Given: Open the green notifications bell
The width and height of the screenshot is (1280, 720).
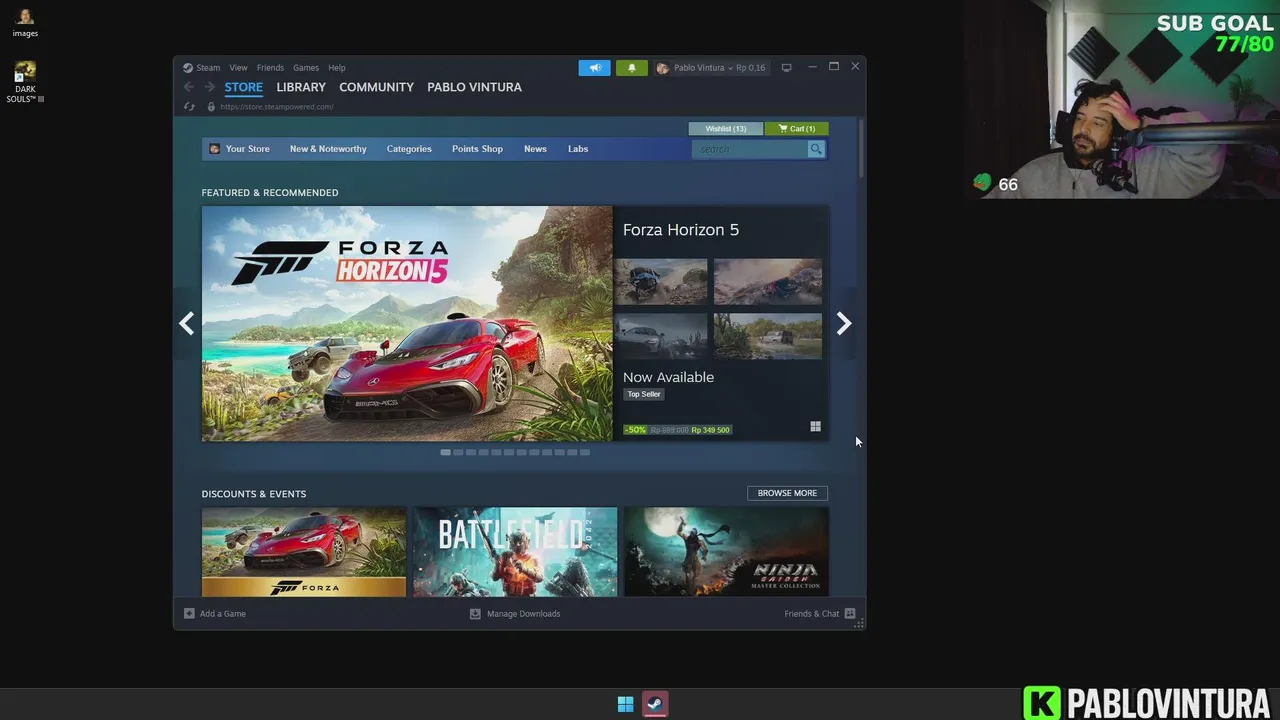Looking at the screenshot, I should pos(631,68).
